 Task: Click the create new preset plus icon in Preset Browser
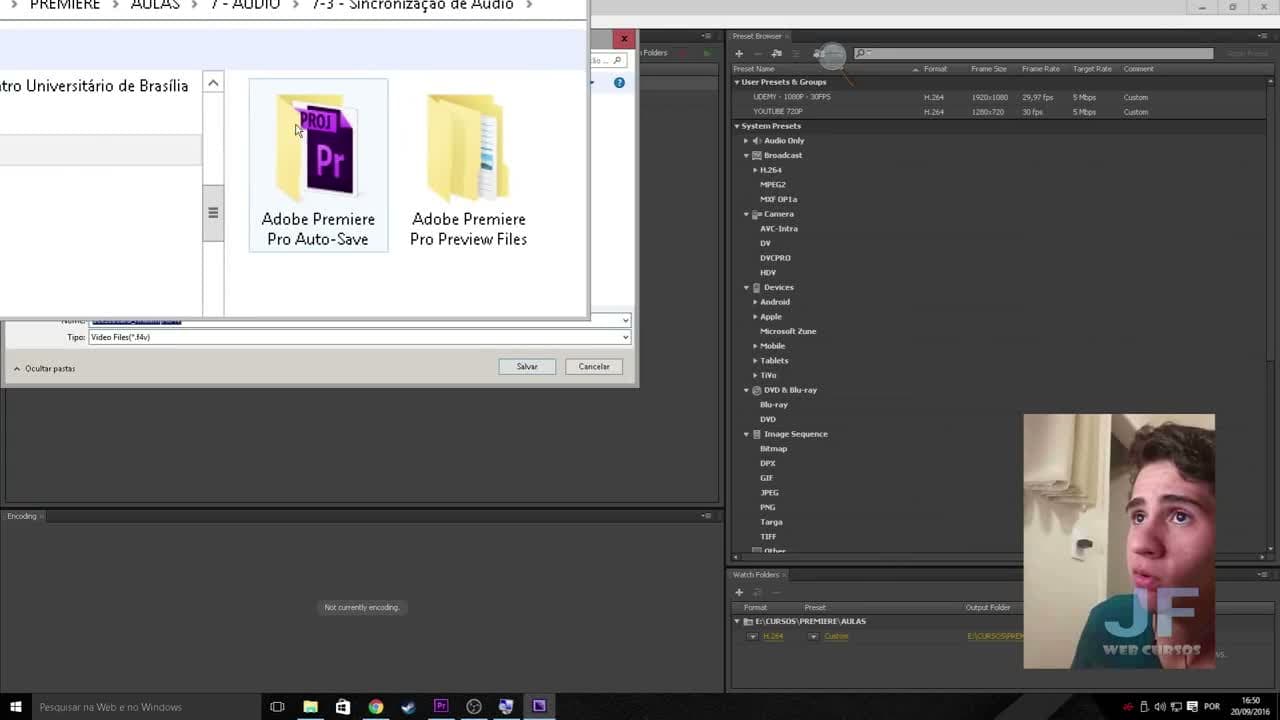(739, 53)
